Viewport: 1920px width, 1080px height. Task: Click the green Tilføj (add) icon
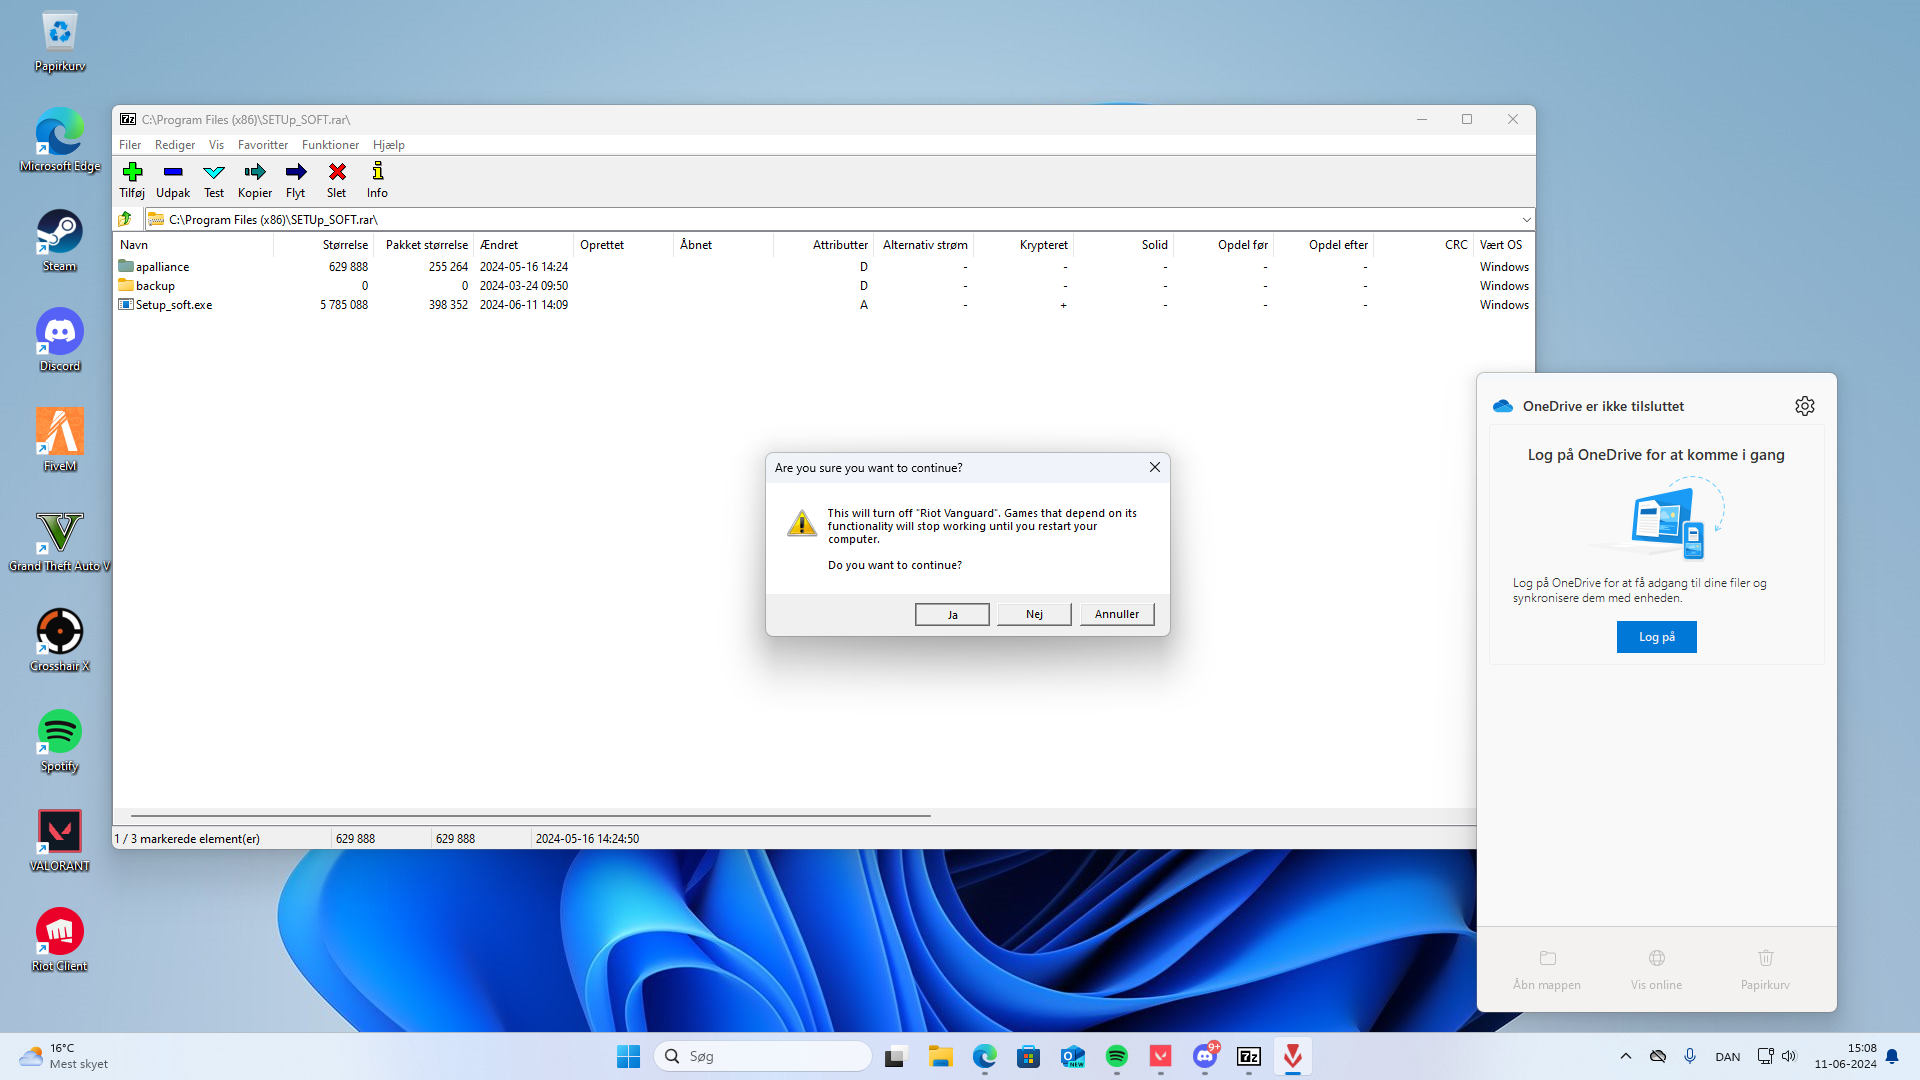[x=132, y=172]
